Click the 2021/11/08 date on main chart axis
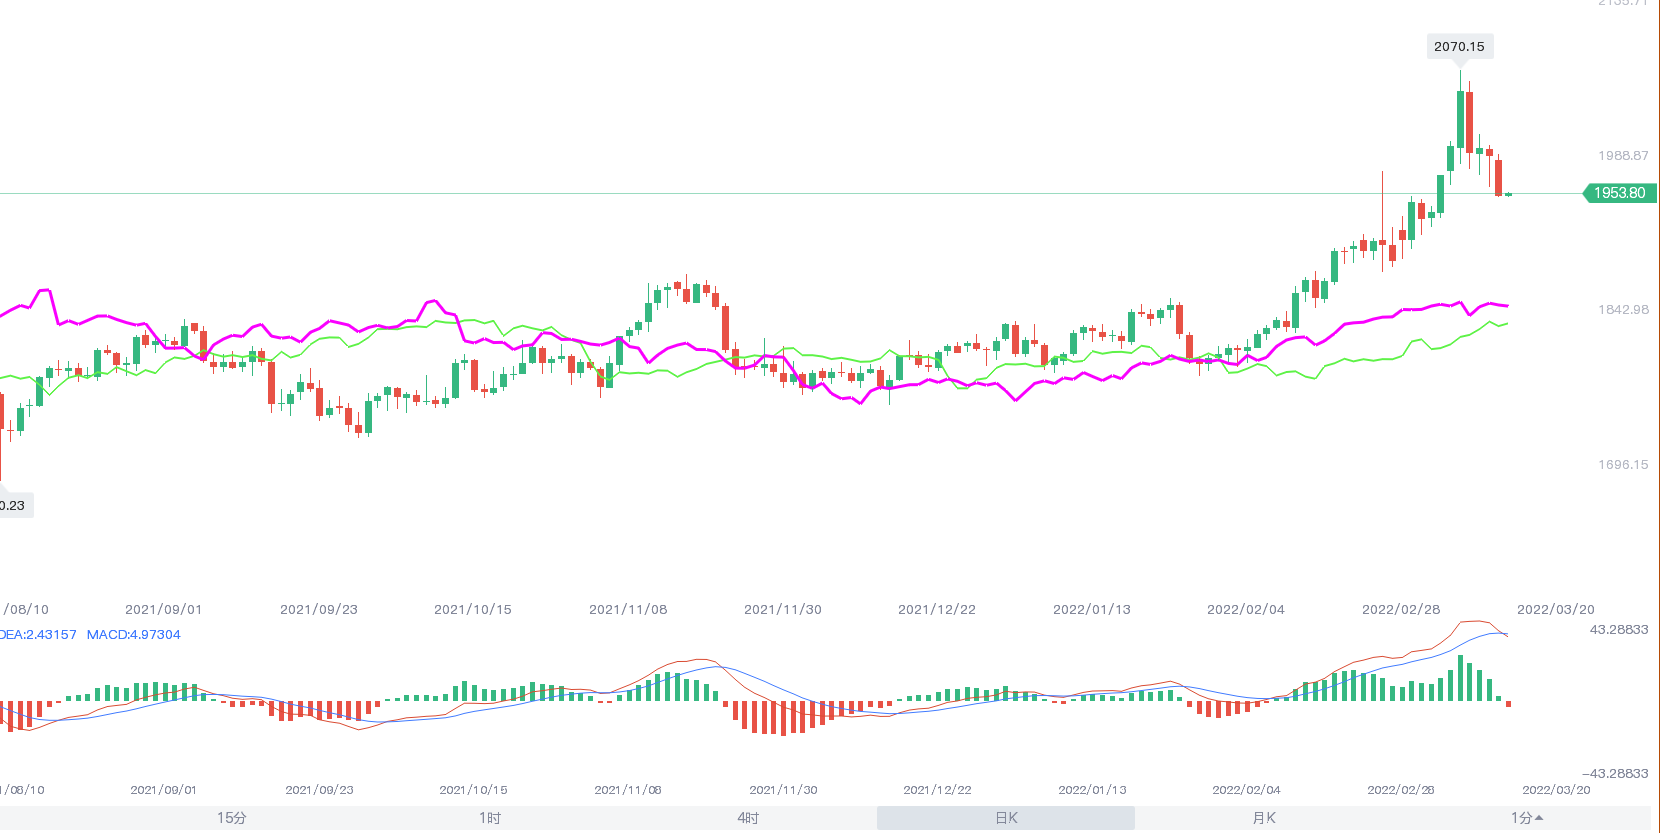The width and height of the screenshot is (1660, 833). [628, 609]
